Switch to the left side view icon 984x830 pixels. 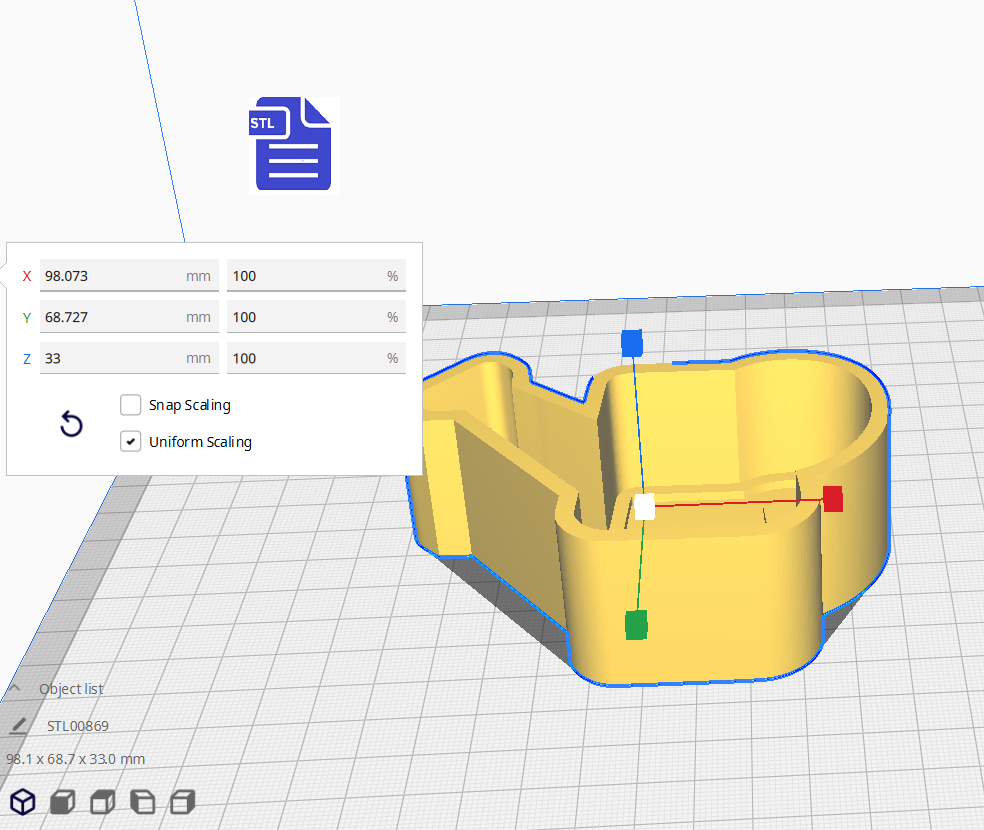141,801
